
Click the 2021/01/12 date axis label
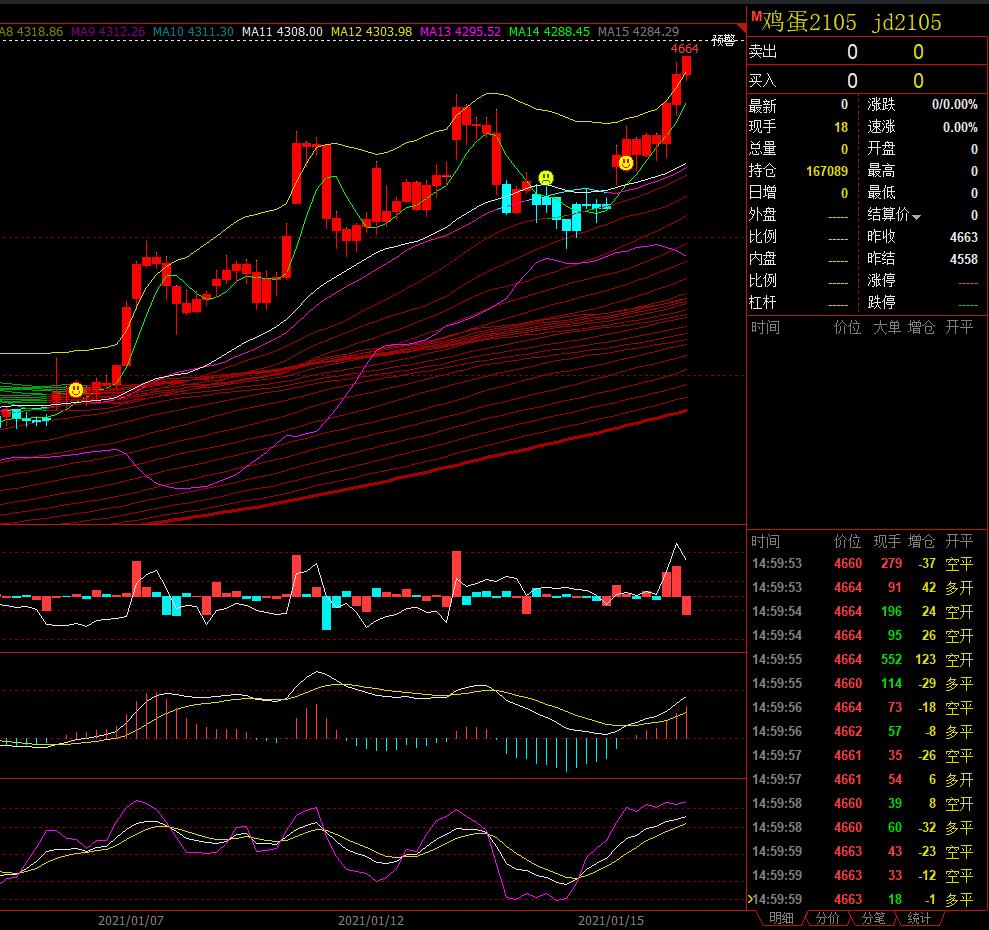[371, 921]
